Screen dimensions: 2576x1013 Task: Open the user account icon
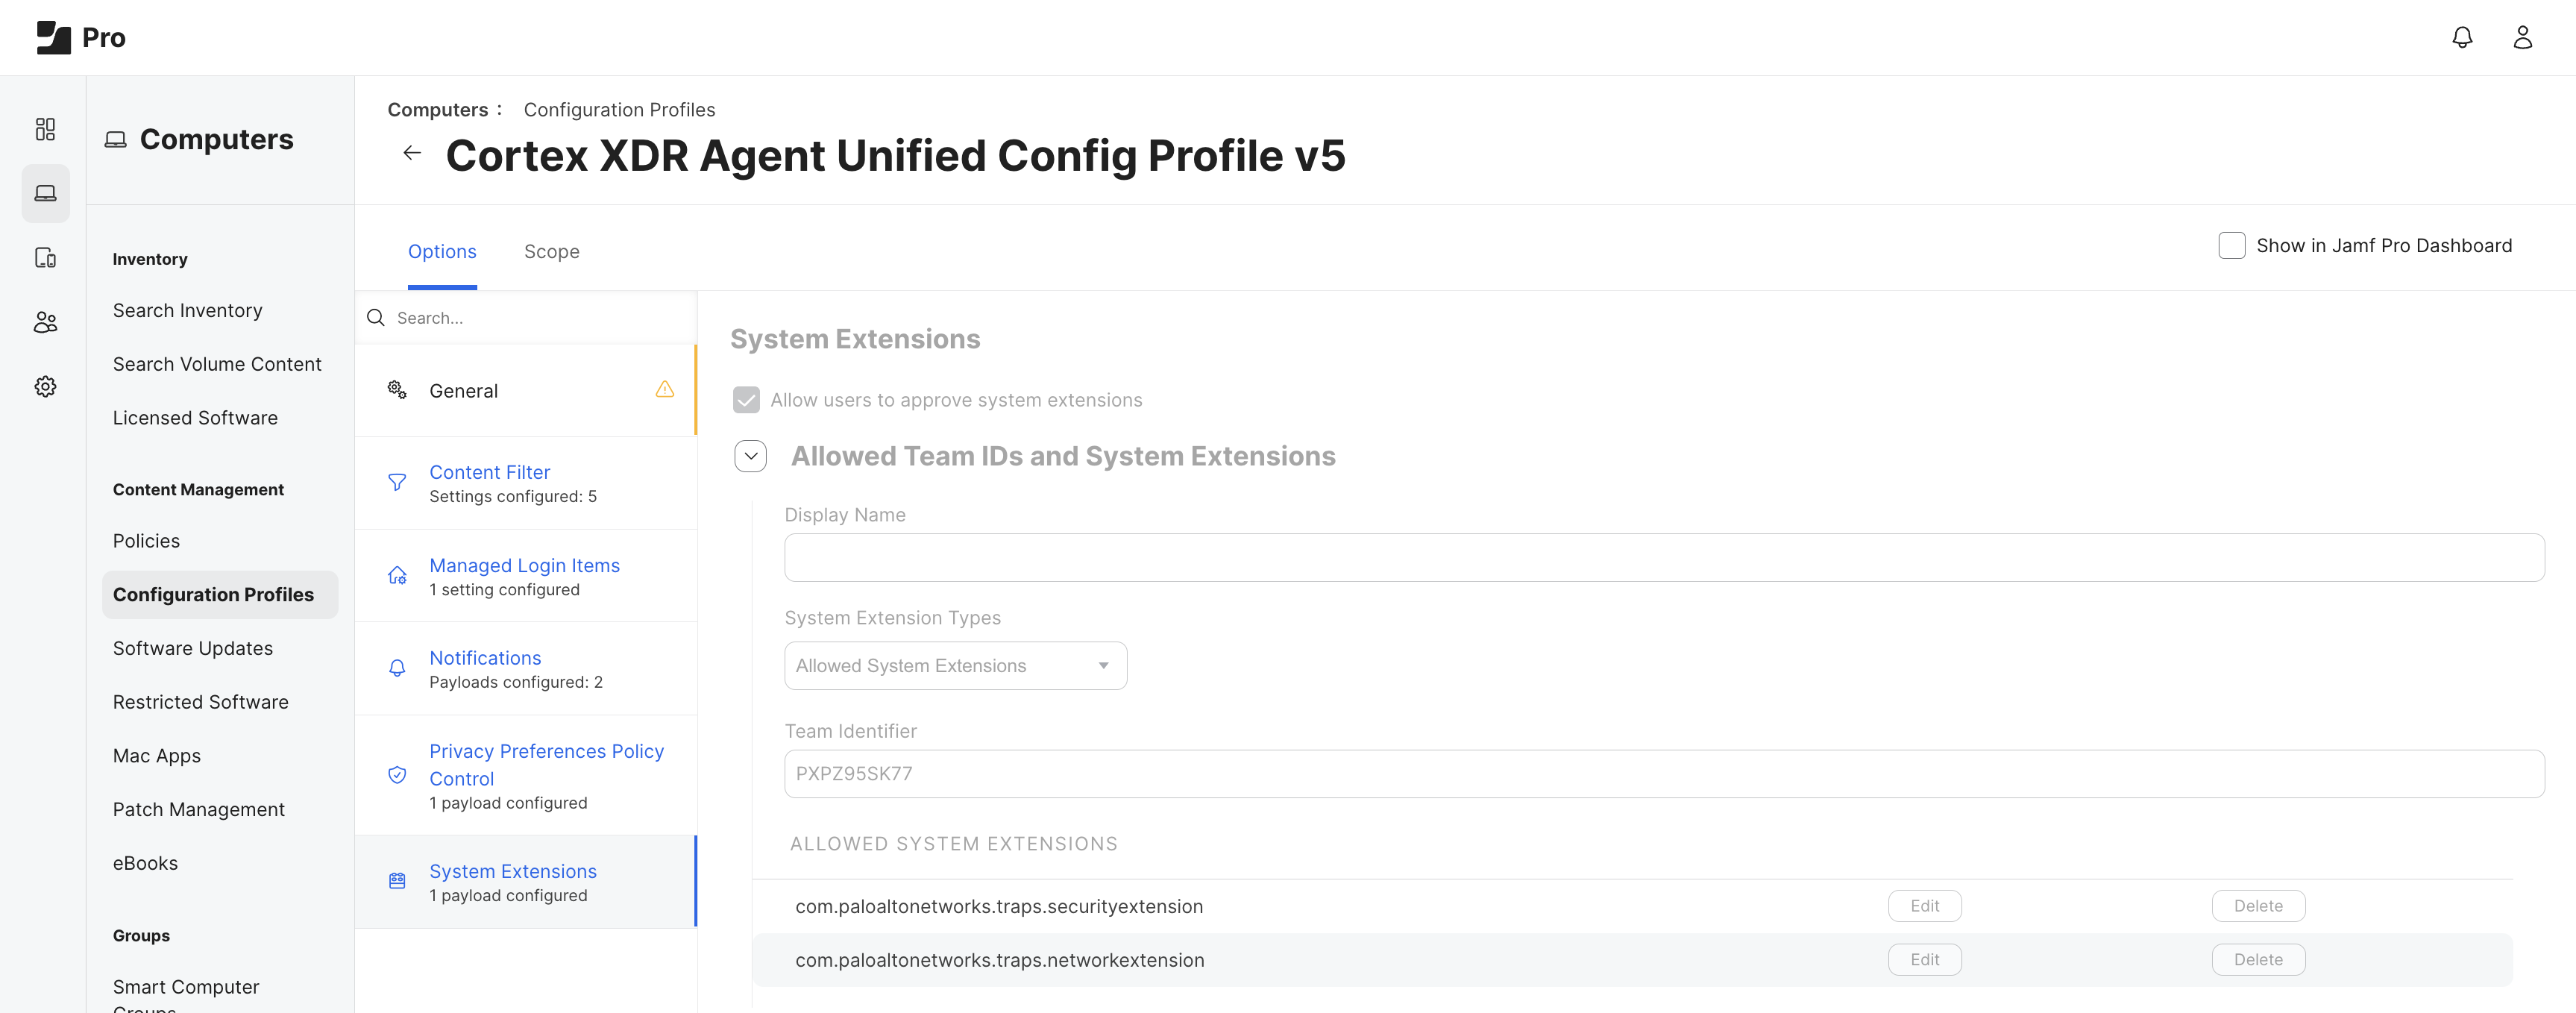[2522, 37]
